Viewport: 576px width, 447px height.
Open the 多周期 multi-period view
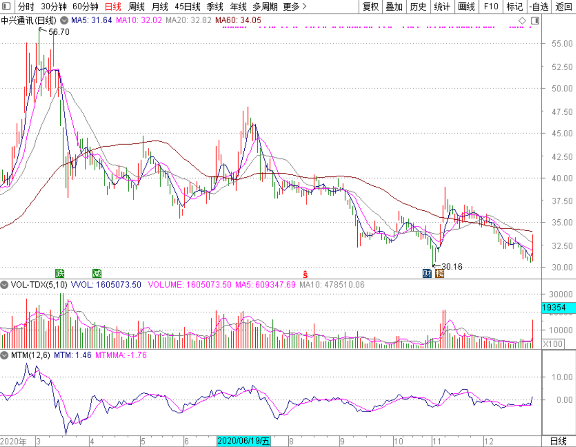click(265, 7)
